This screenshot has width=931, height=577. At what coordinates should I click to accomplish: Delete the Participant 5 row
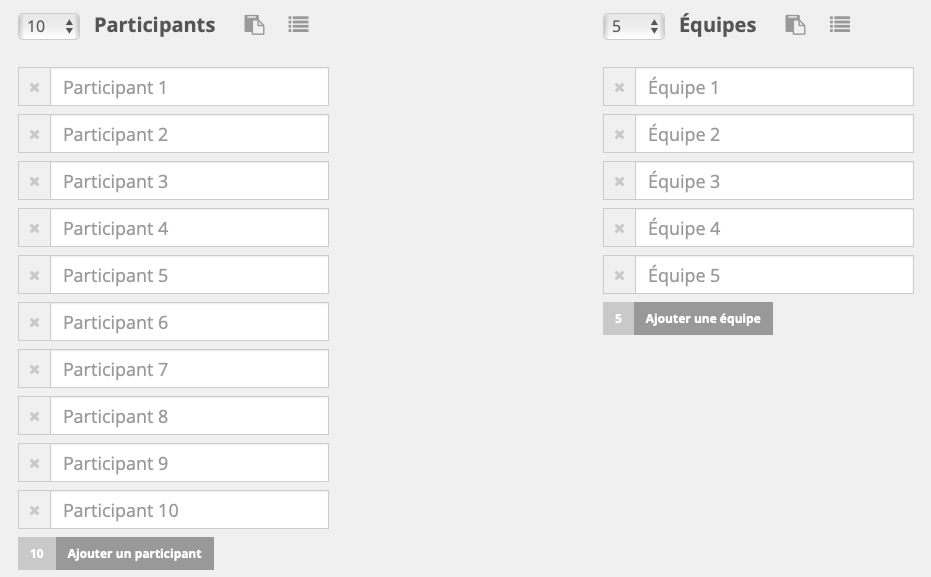coord(34,275)
